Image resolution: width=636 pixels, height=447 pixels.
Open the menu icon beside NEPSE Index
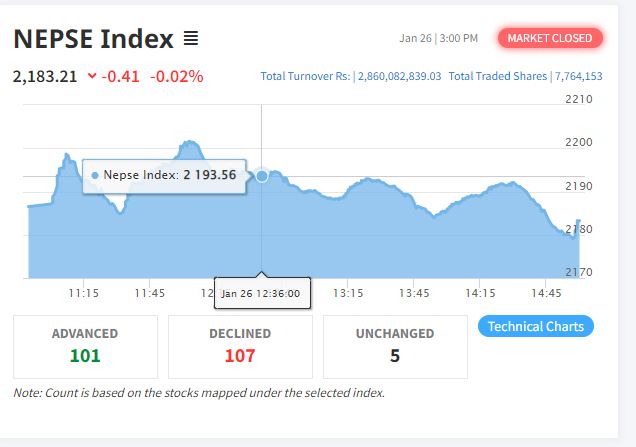[192, 39]
